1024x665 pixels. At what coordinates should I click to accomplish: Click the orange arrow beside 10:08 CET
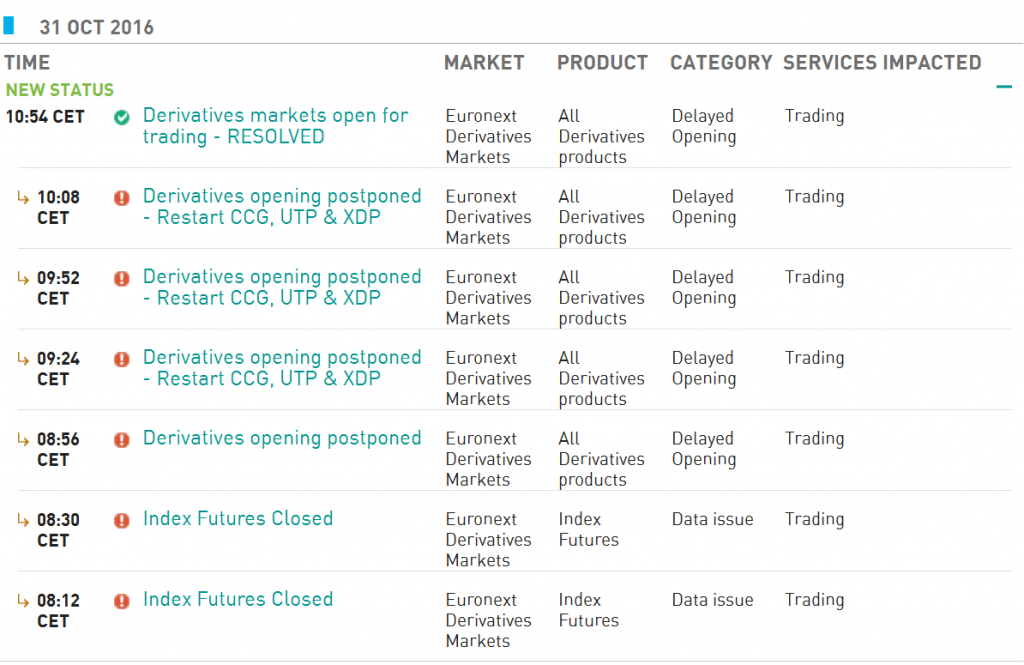pos(24,197)
